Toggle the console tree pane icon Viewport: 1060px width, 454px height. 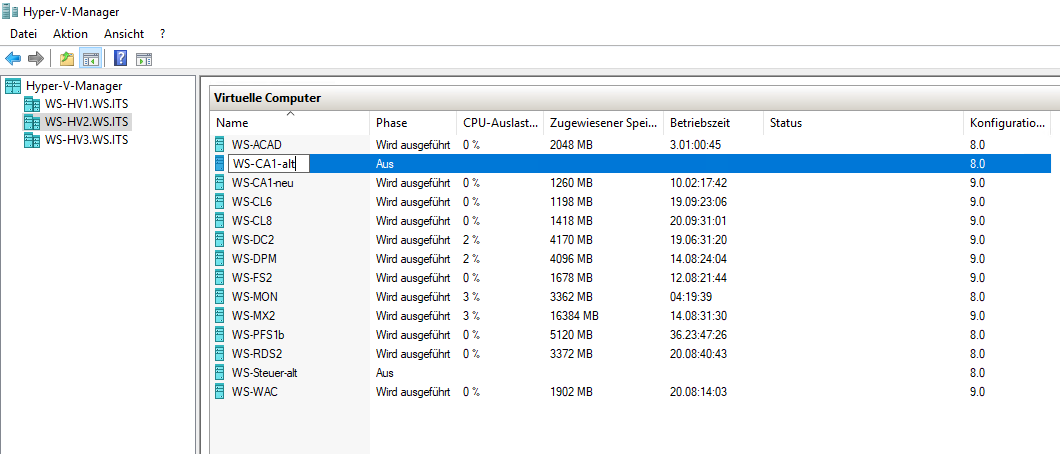tap(91, 59)
